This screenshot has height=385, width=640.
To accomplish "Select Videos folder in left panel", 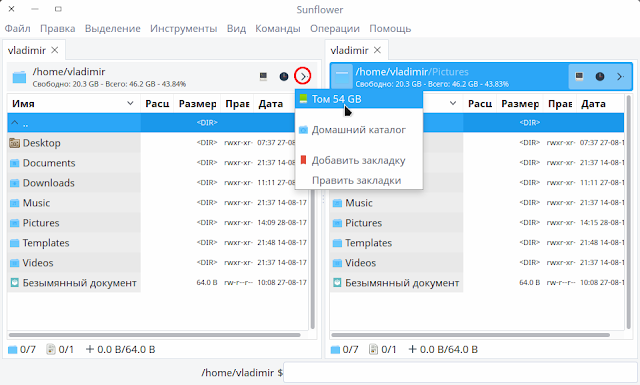I will 157,263.
